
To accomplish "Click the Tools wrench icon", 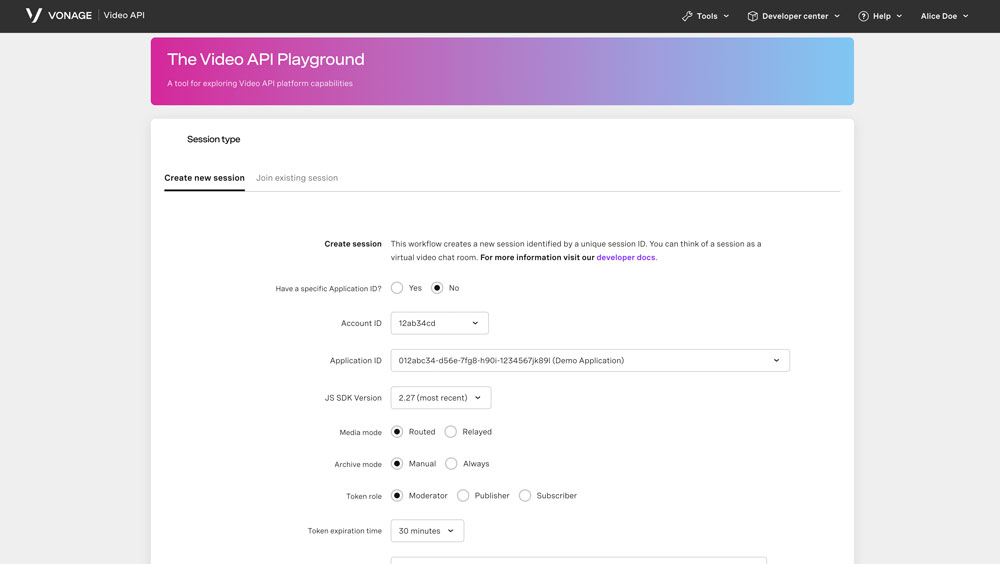I will pos(687,16).
